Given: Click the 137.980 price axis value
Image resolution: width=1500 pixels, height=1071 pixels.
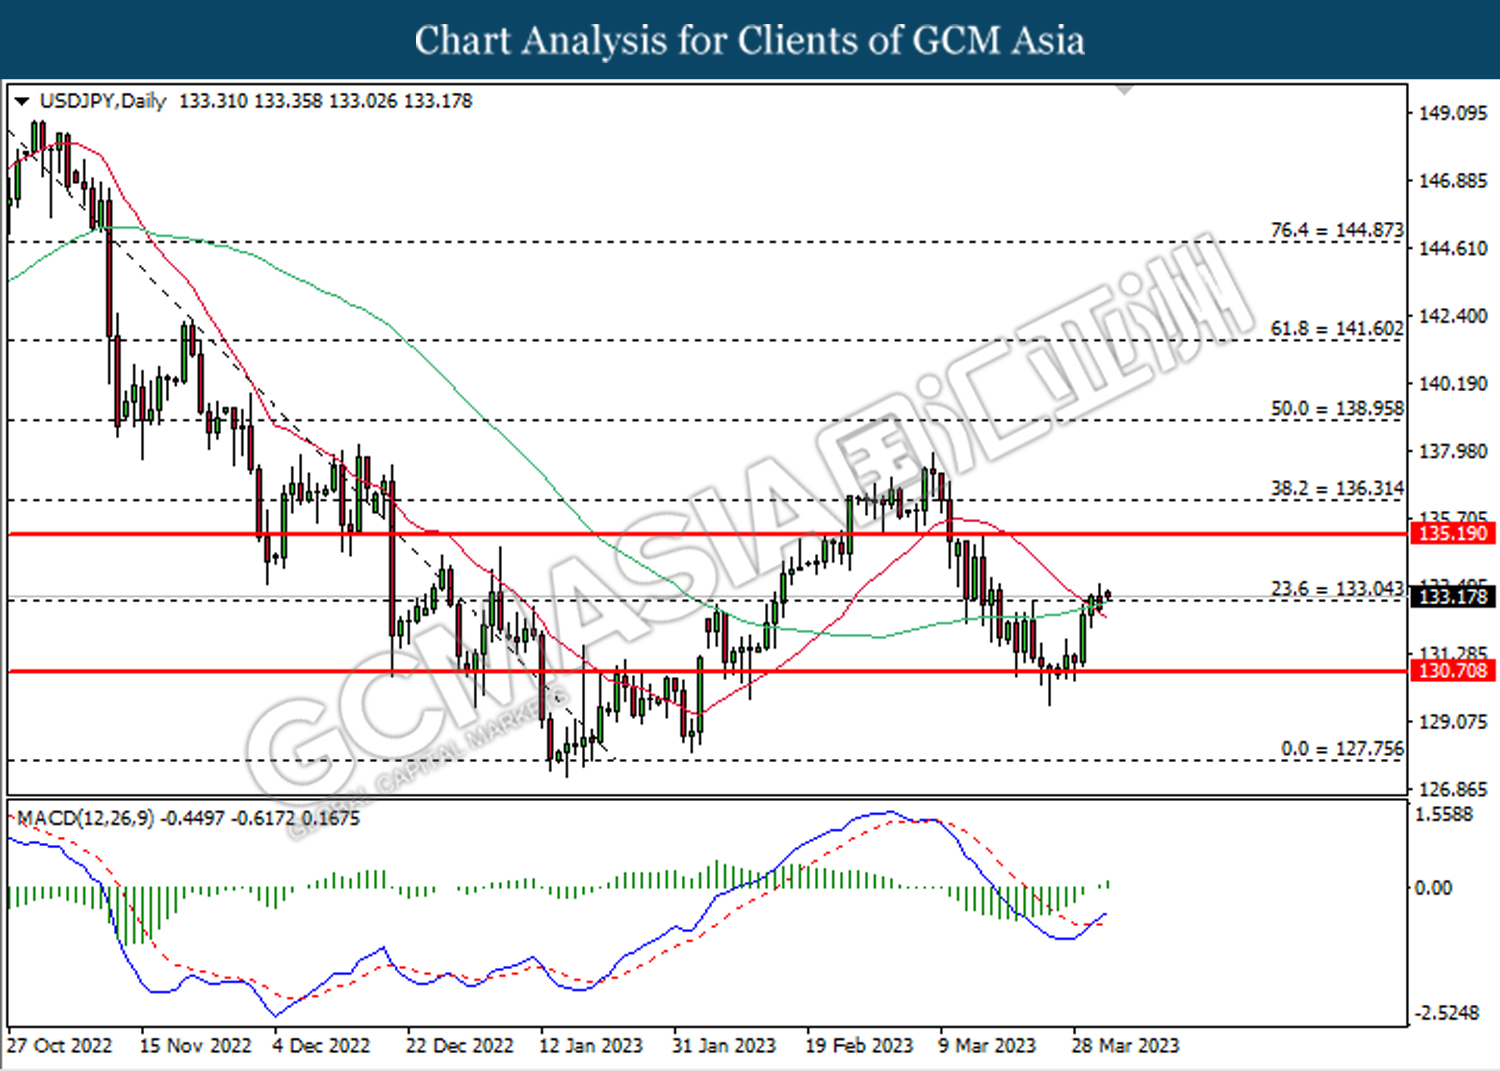Looking at the screenshot, I should click(1454, 452).
